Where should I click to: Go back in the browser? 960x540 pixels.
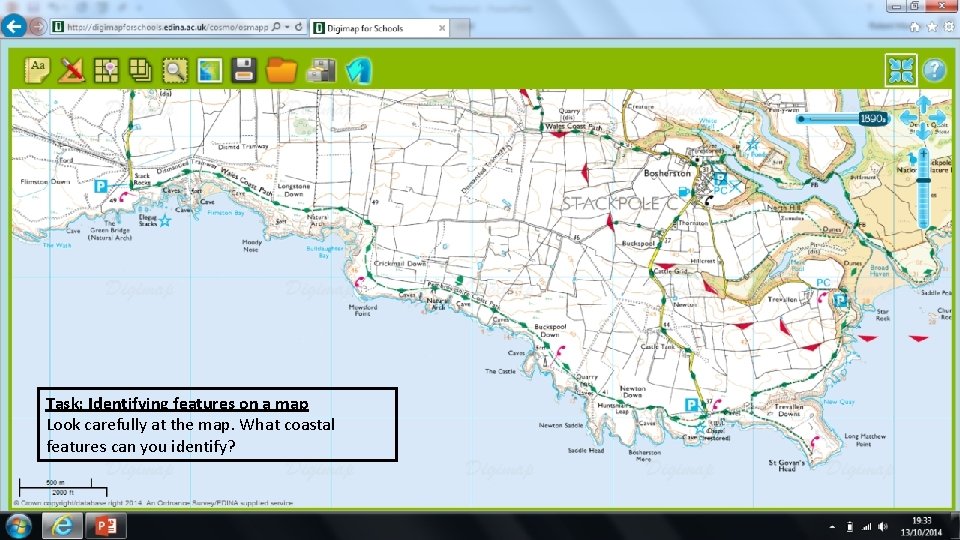13,26
